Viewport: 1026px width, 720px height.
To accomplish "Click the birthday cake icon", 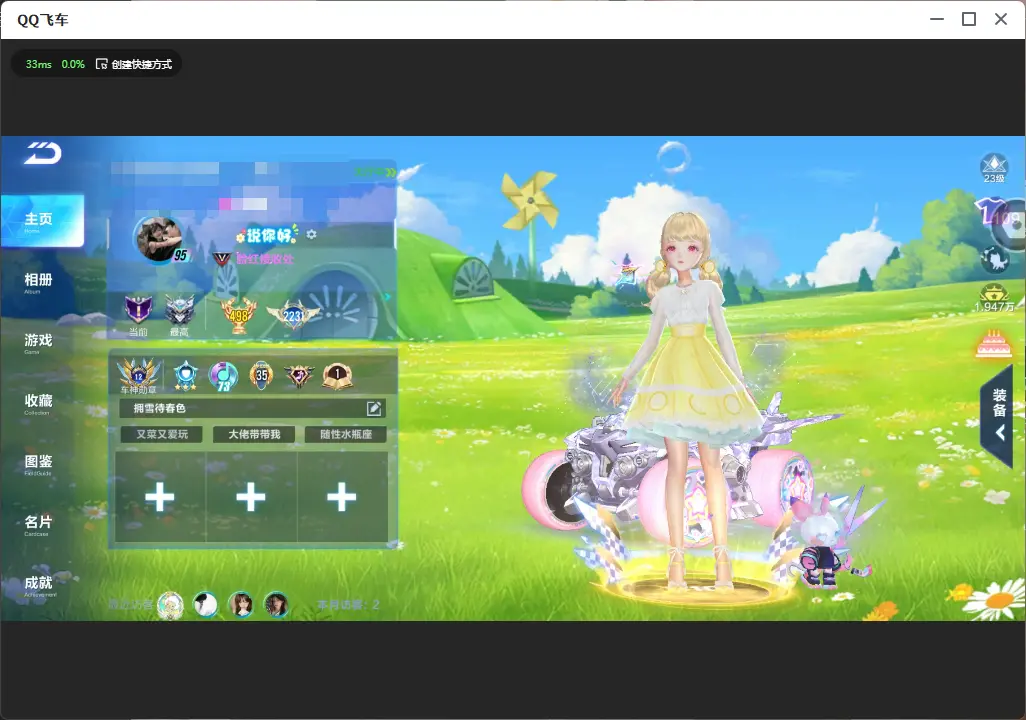I will 993,344.
